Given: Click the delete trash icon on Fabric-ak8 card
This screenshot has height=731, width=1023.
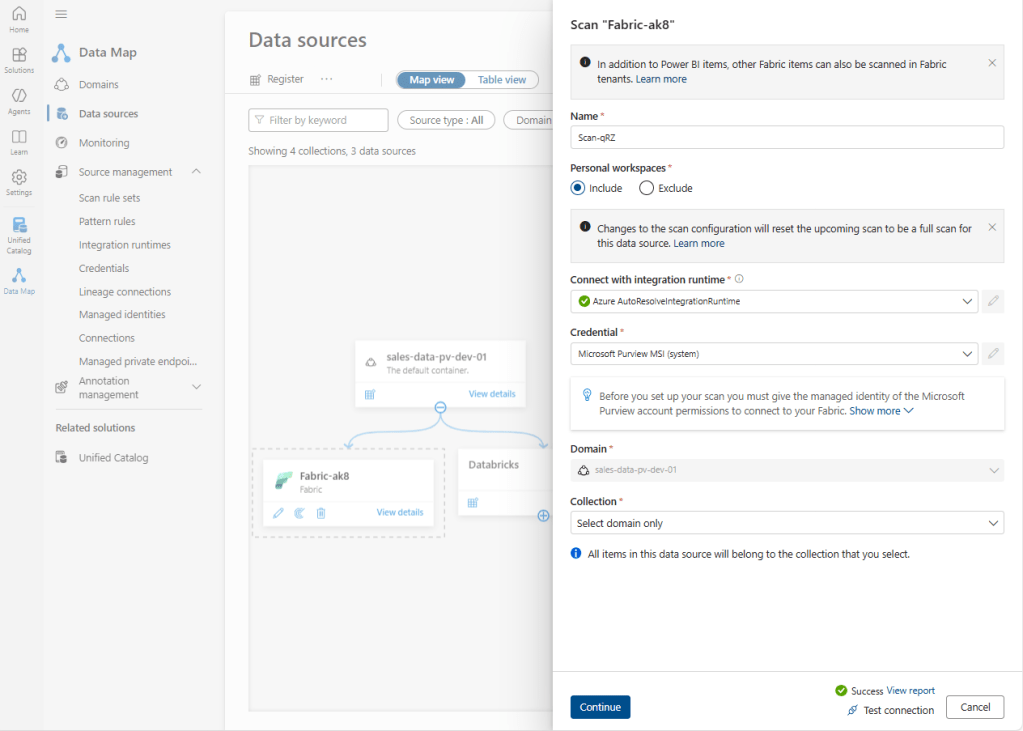Looking at the screenshot, I should point(321,513).
